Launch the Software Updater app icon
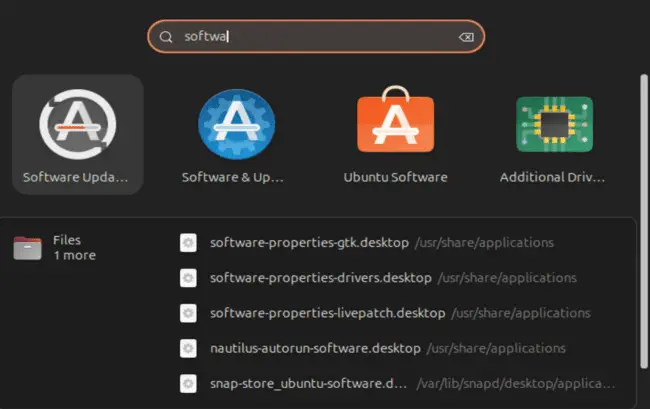Screen dimensions: 650x409 pos(78,124)
